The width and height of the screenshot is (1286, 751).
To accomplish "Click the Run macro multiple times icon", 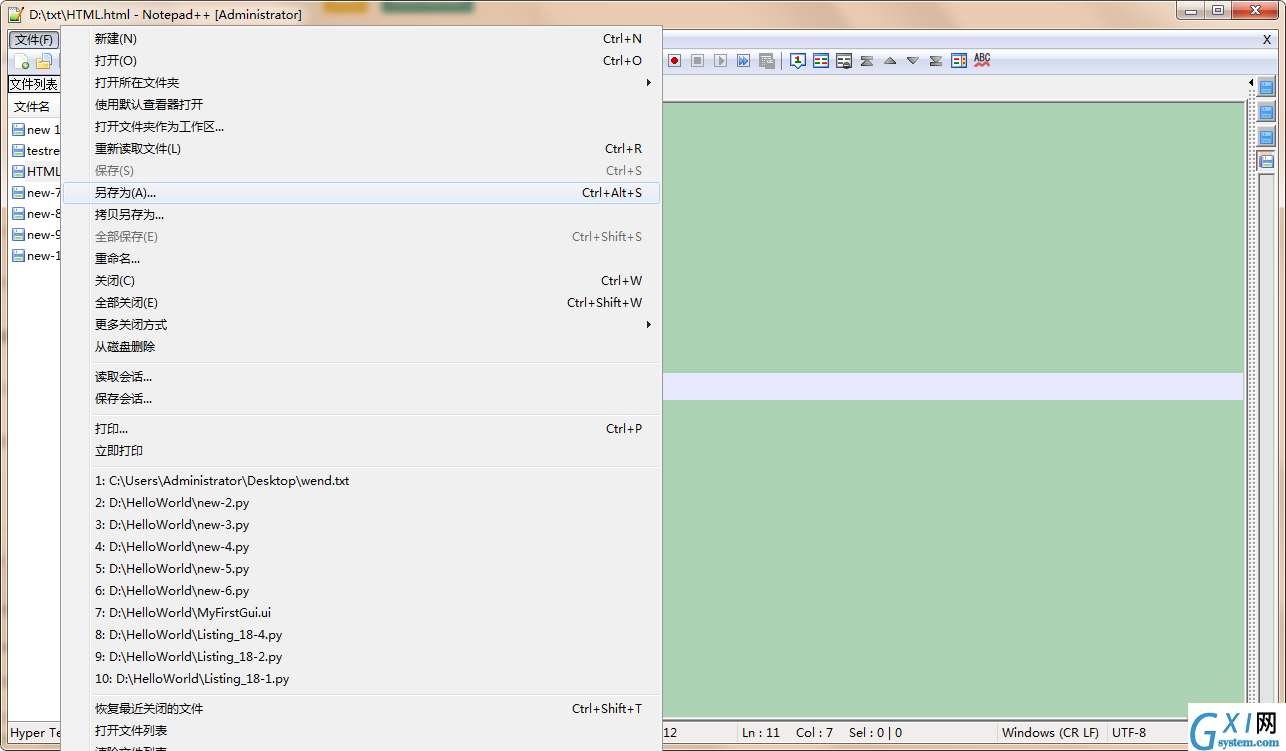I will pyautogui.click(x=744, y=61).
